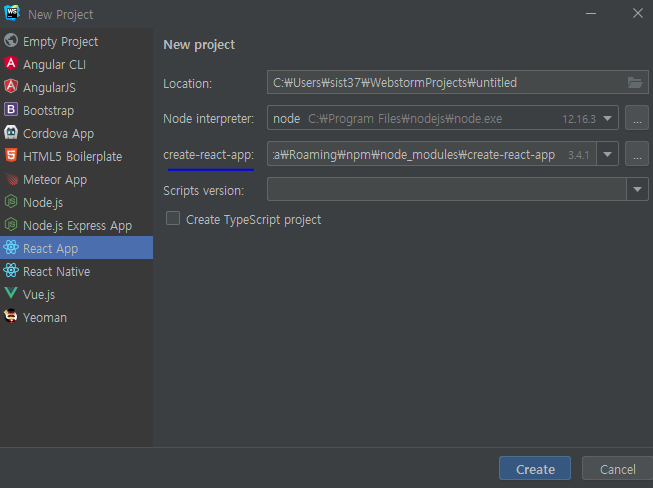Click the WebStorm logo in title bar
Screen dimensions: 653x488
click(x=12, y=13)
